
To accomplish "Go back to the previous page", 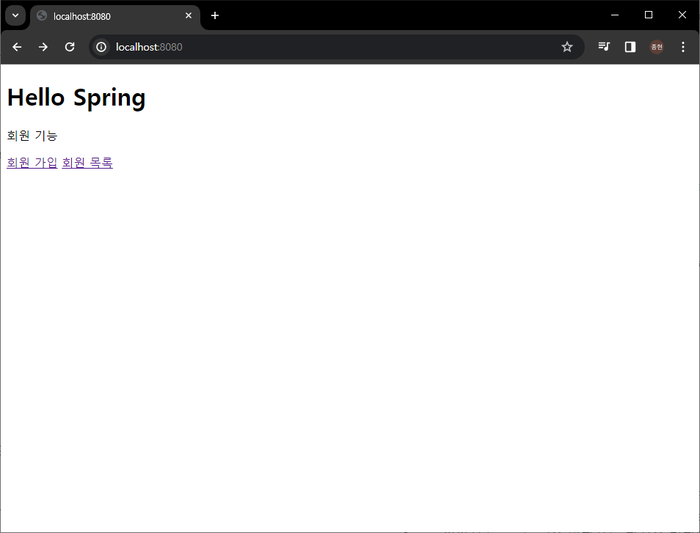I will coord(17,47).
